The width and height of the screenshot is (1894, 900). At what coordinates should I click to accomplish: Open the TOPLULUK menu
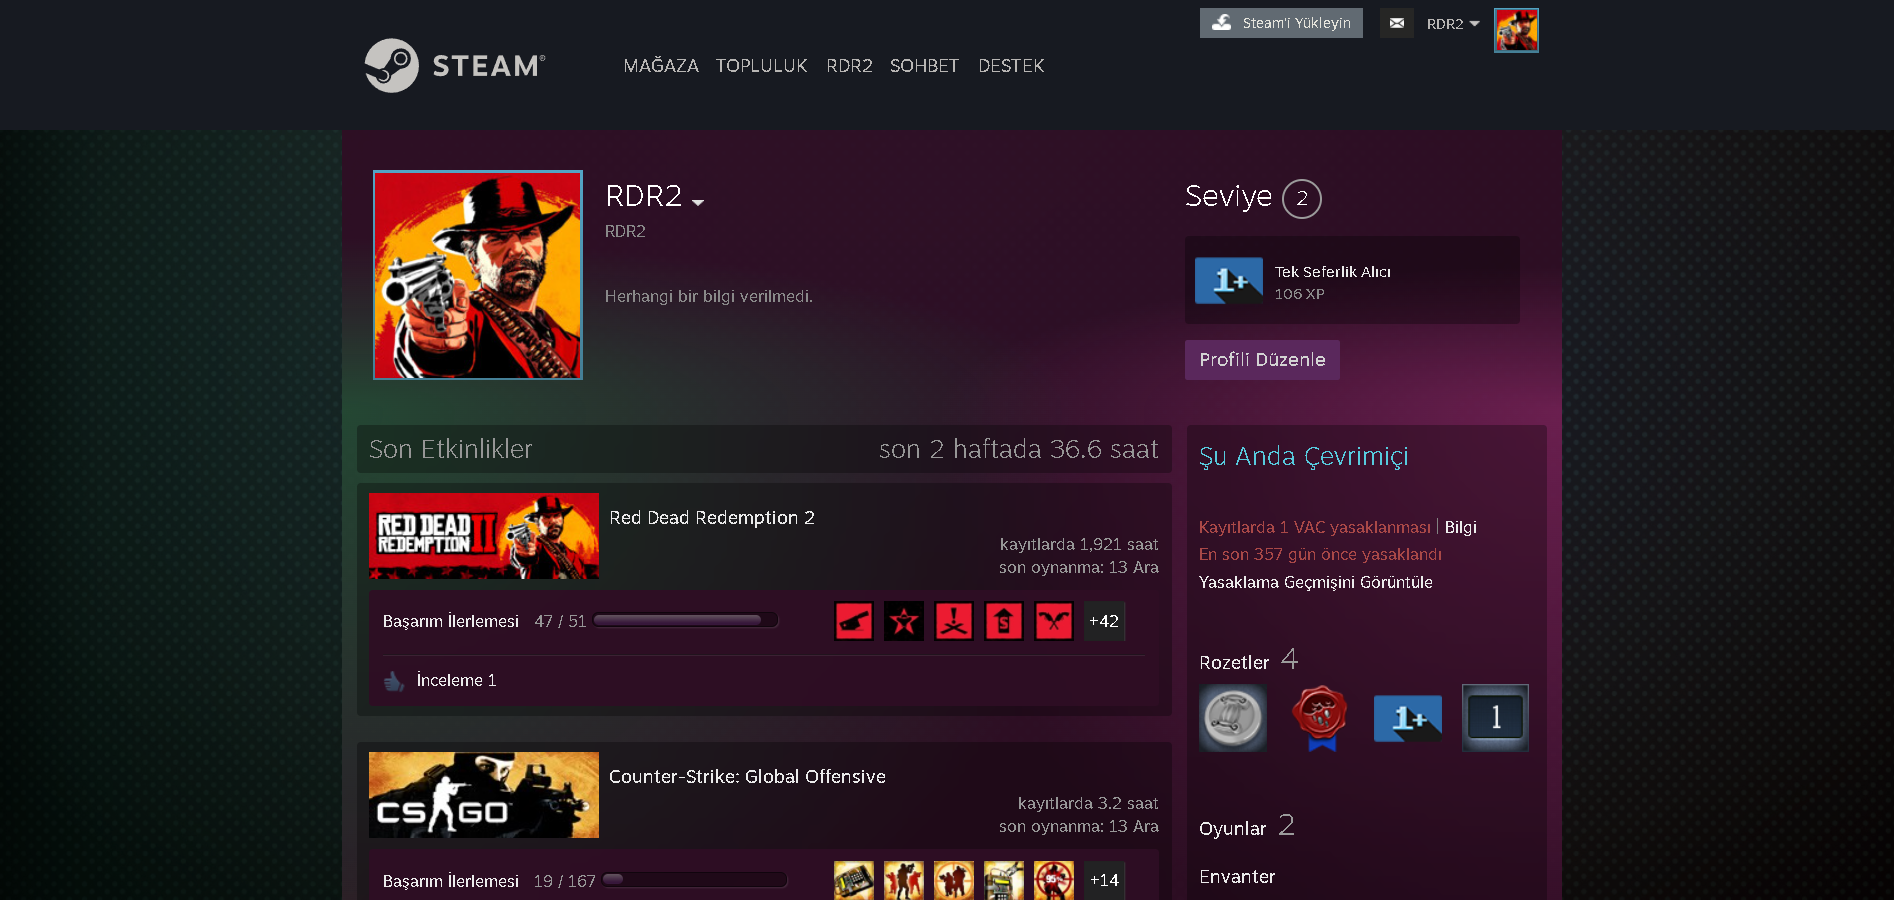click(762, 66)
